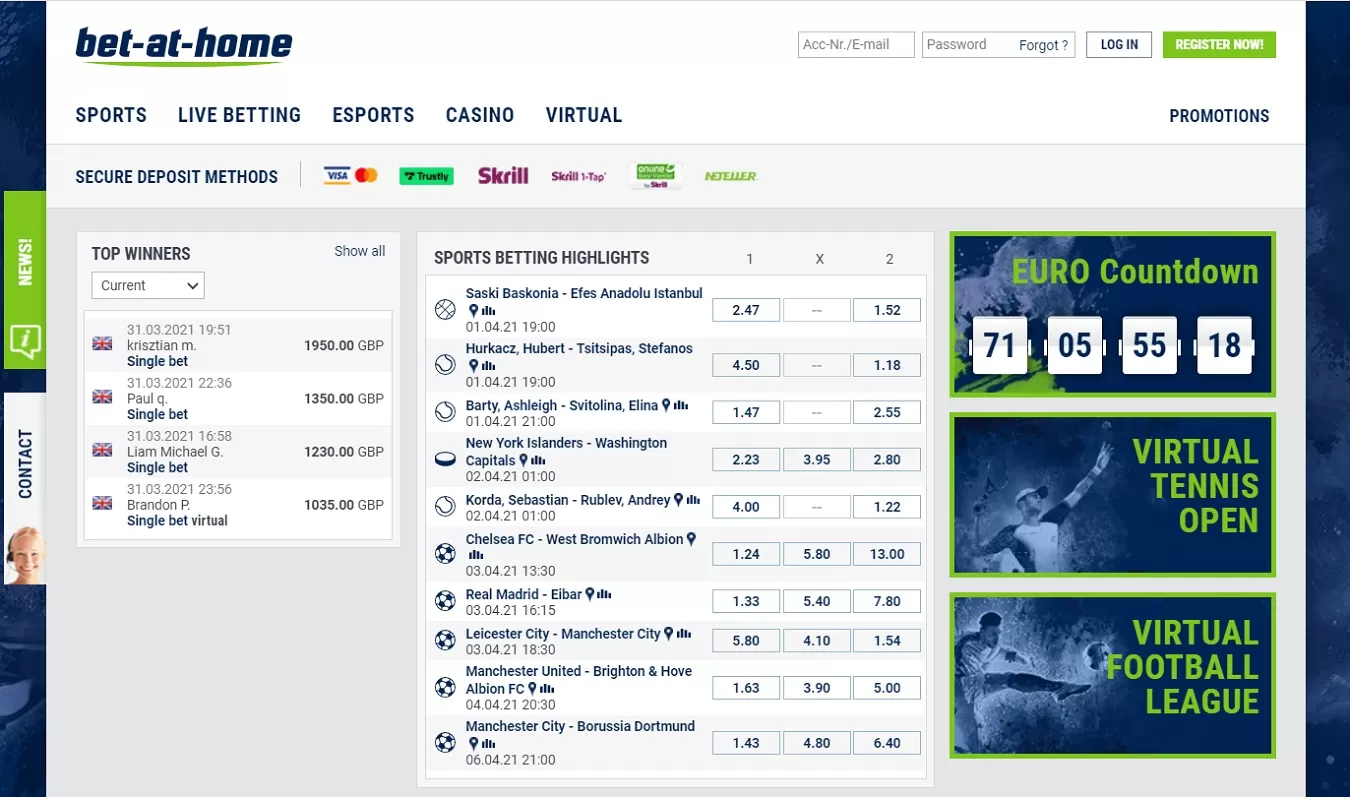Screen dimensions: 1350x797
Task: Select the Trustly deposit icon
Action: [426, 176]
